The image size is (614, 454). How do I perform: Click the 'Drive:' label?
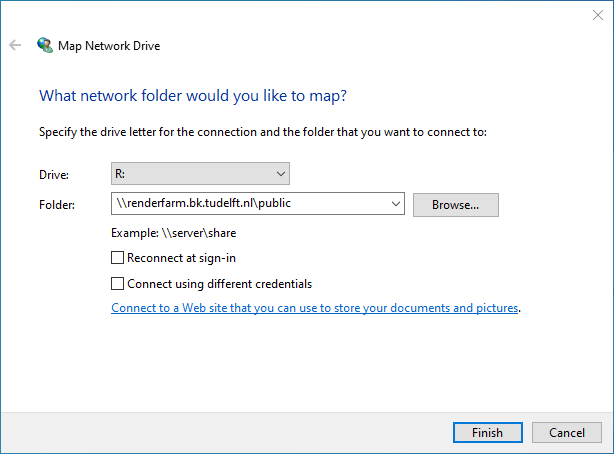(54, 175)
